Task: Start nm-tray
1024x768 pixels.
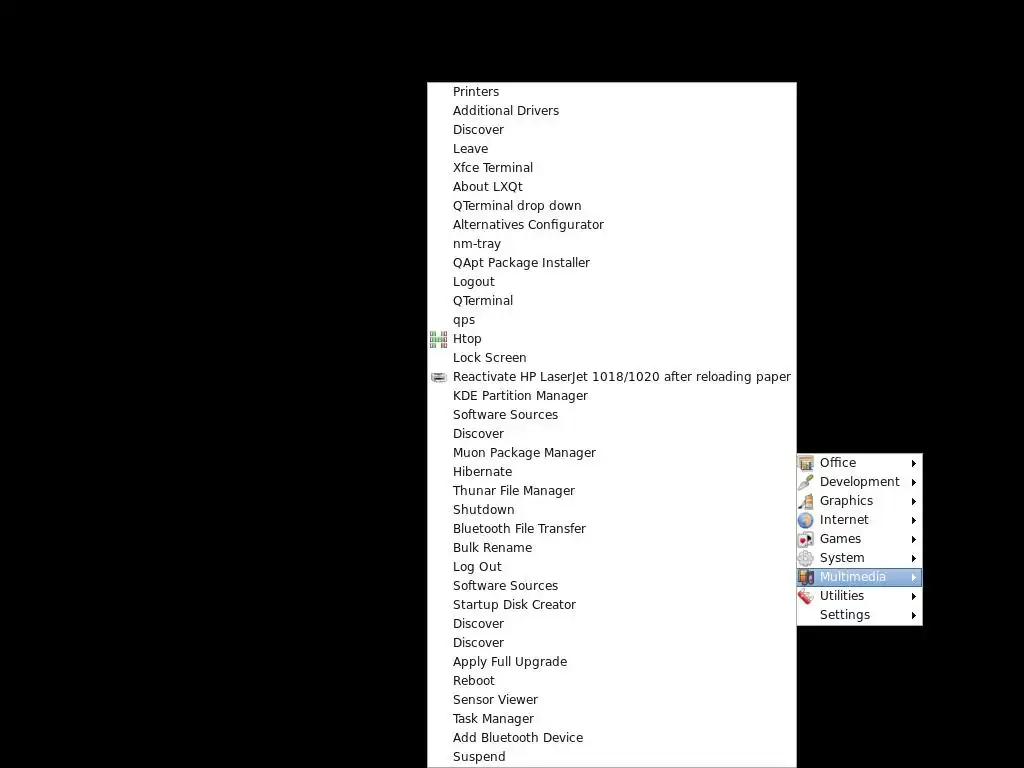Action: [x=612, y=244]
